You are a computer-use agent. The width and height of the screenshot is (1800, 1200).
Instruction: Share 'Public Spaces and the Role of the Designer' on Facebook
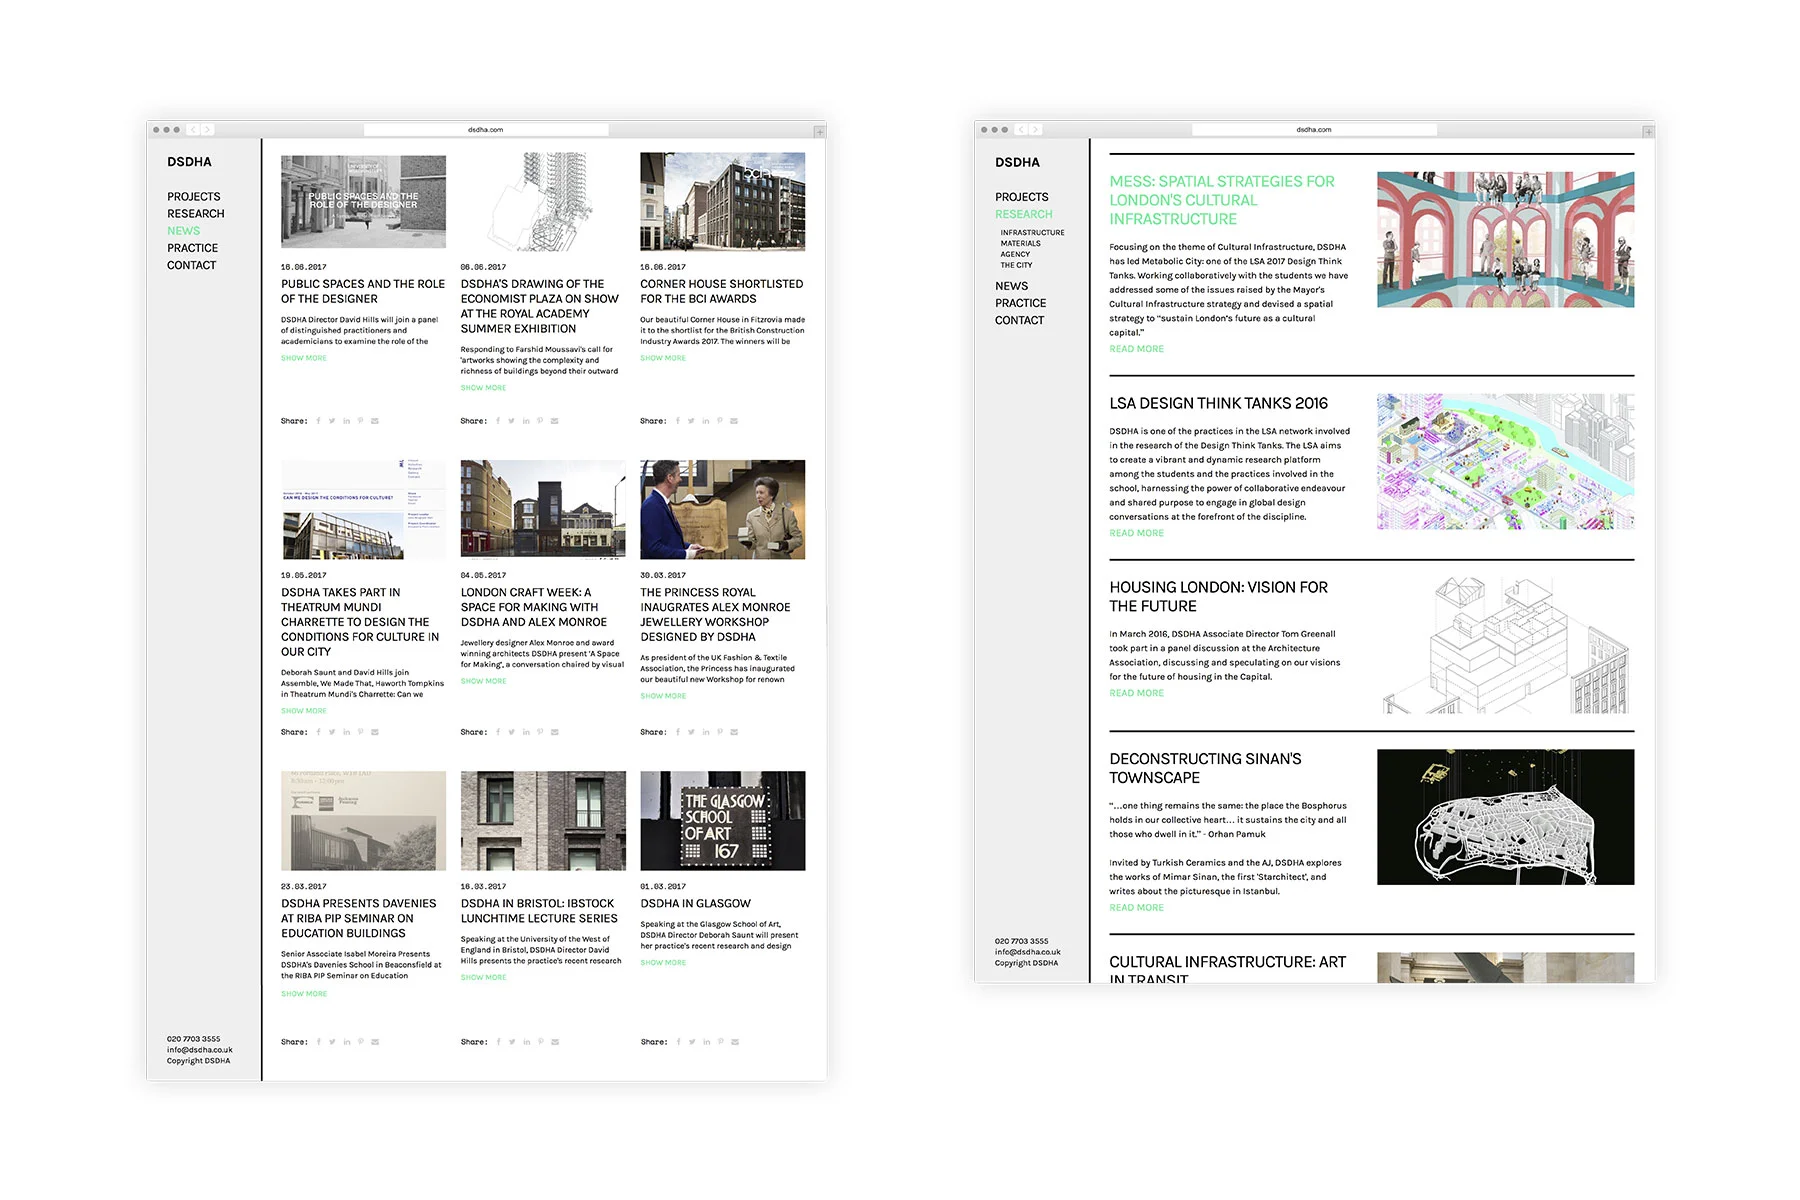tap(319, 421)
